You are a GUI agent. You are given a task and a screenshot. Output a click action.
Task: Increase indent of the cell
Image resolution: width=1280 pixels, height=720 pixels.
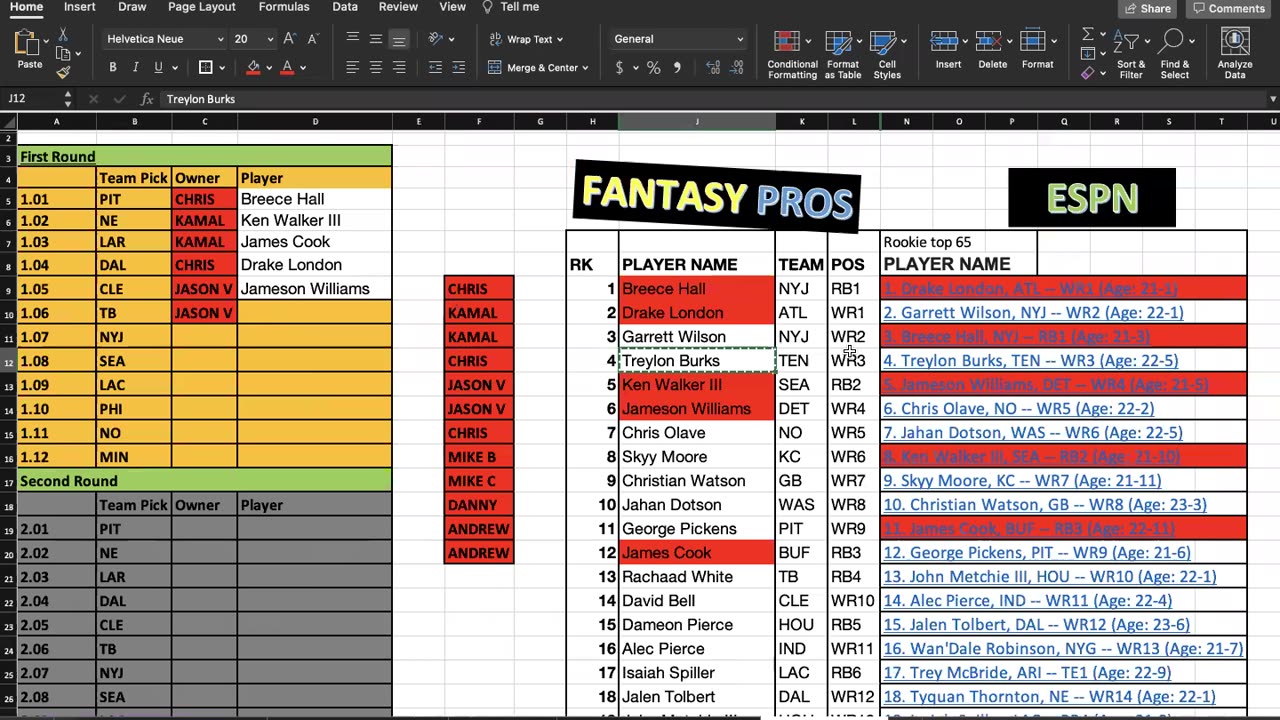pyautogui.click(x=458, y=67)
